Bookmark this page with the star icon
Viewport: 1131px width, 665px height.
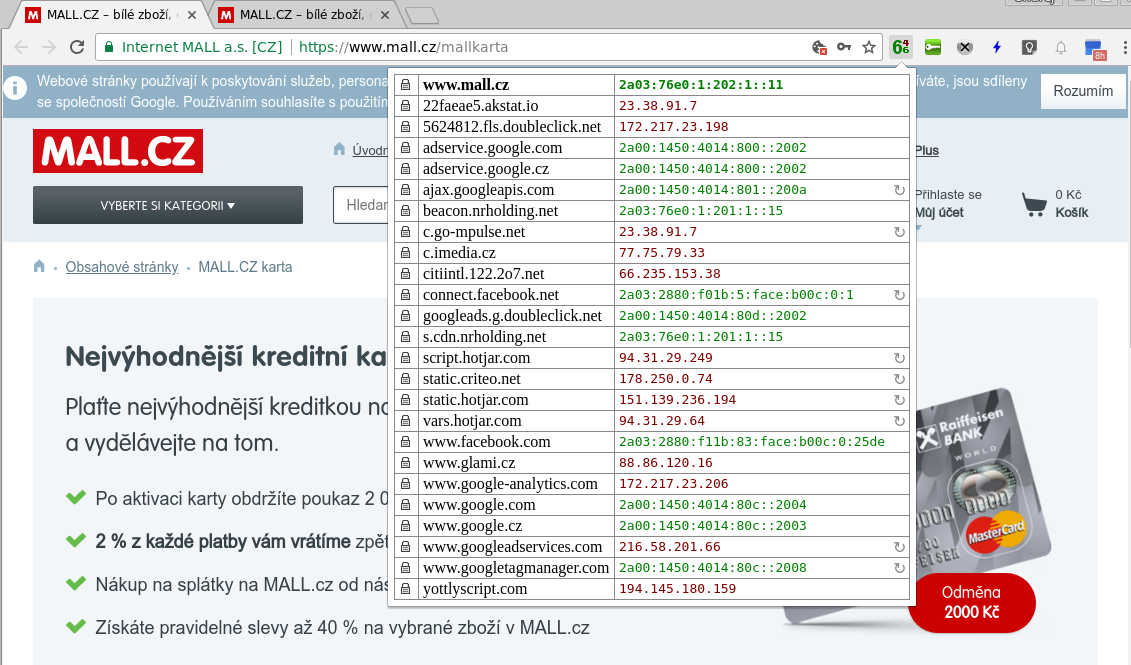(869, 48)
